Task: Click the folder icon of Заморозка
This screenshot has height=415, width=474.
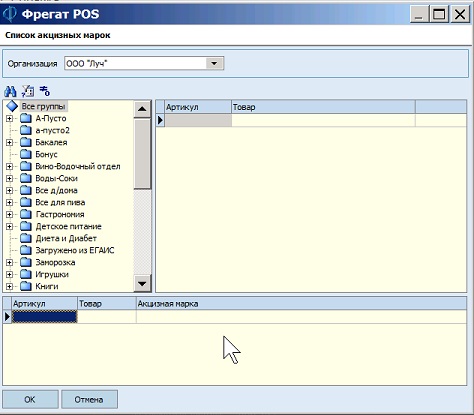Action: tap(26, 262)
